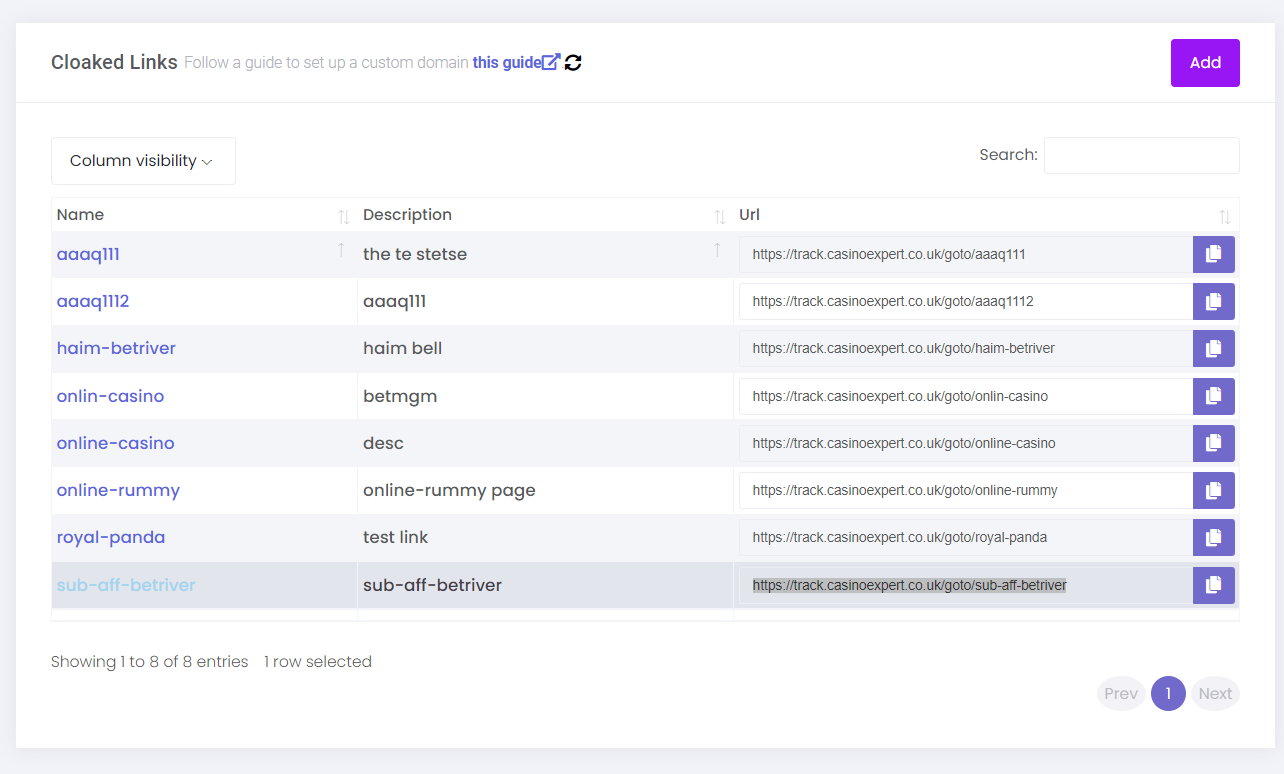Open the aaaq1112 link name

pyautogui.click(x=93, y=301)
